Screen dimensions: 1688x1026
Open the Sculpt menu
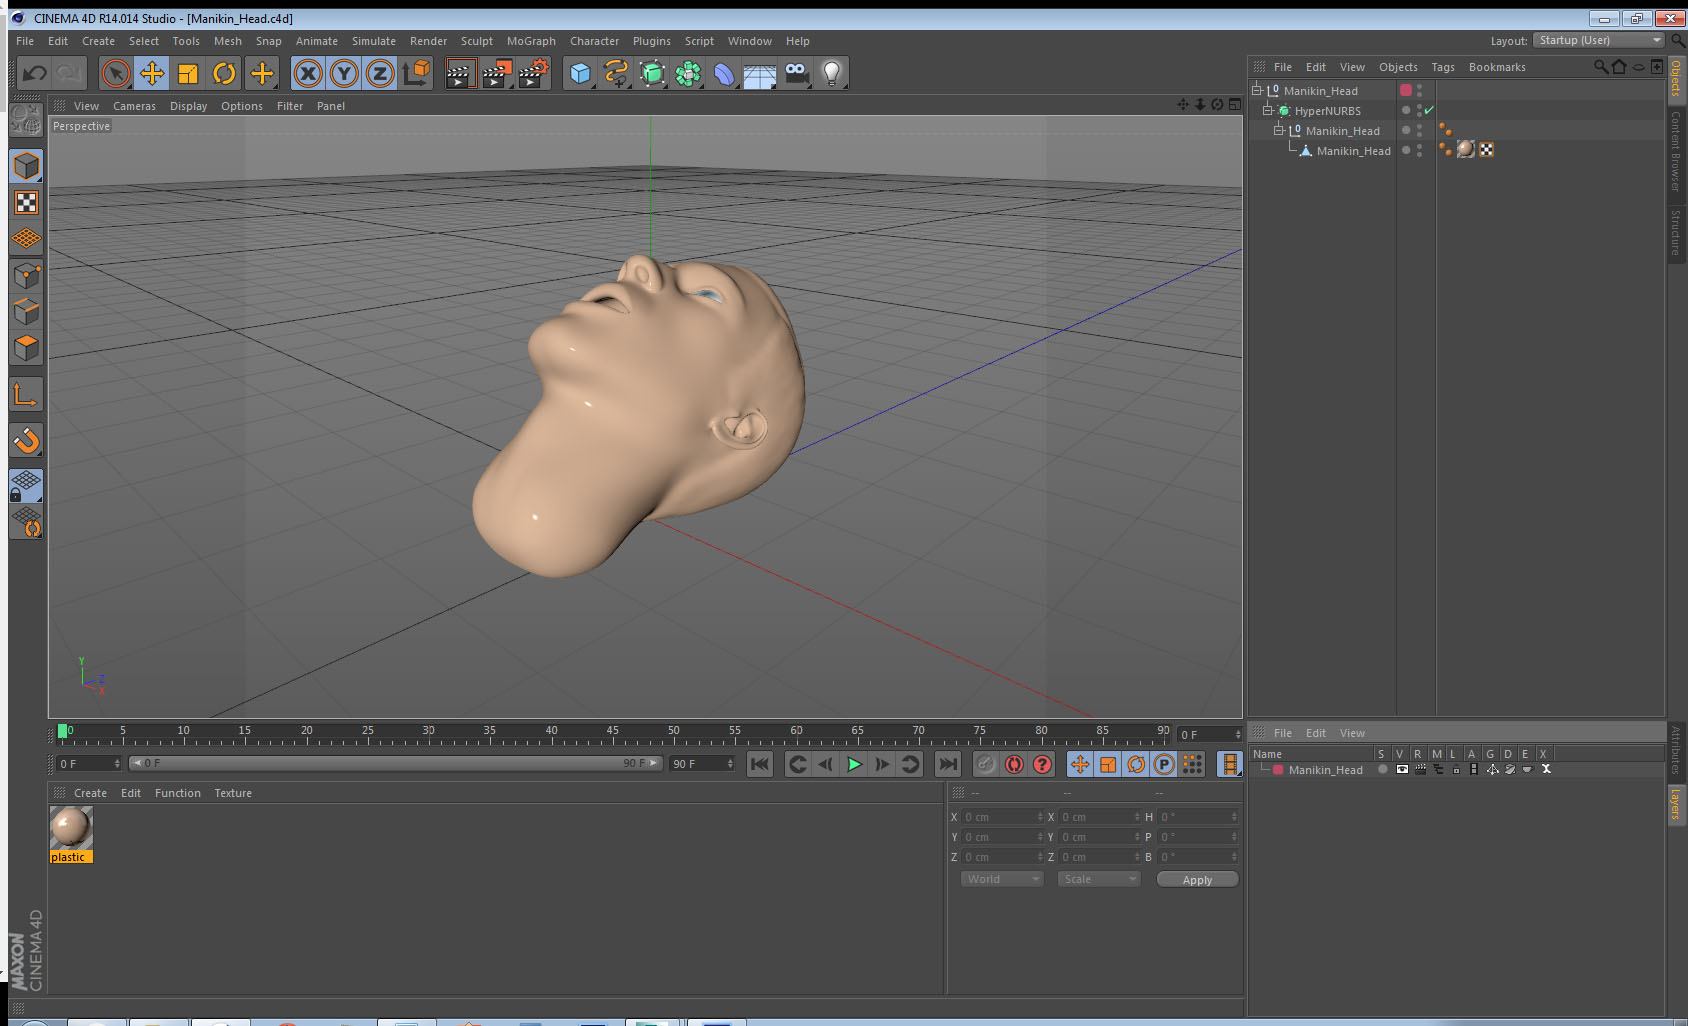(476, 41)
